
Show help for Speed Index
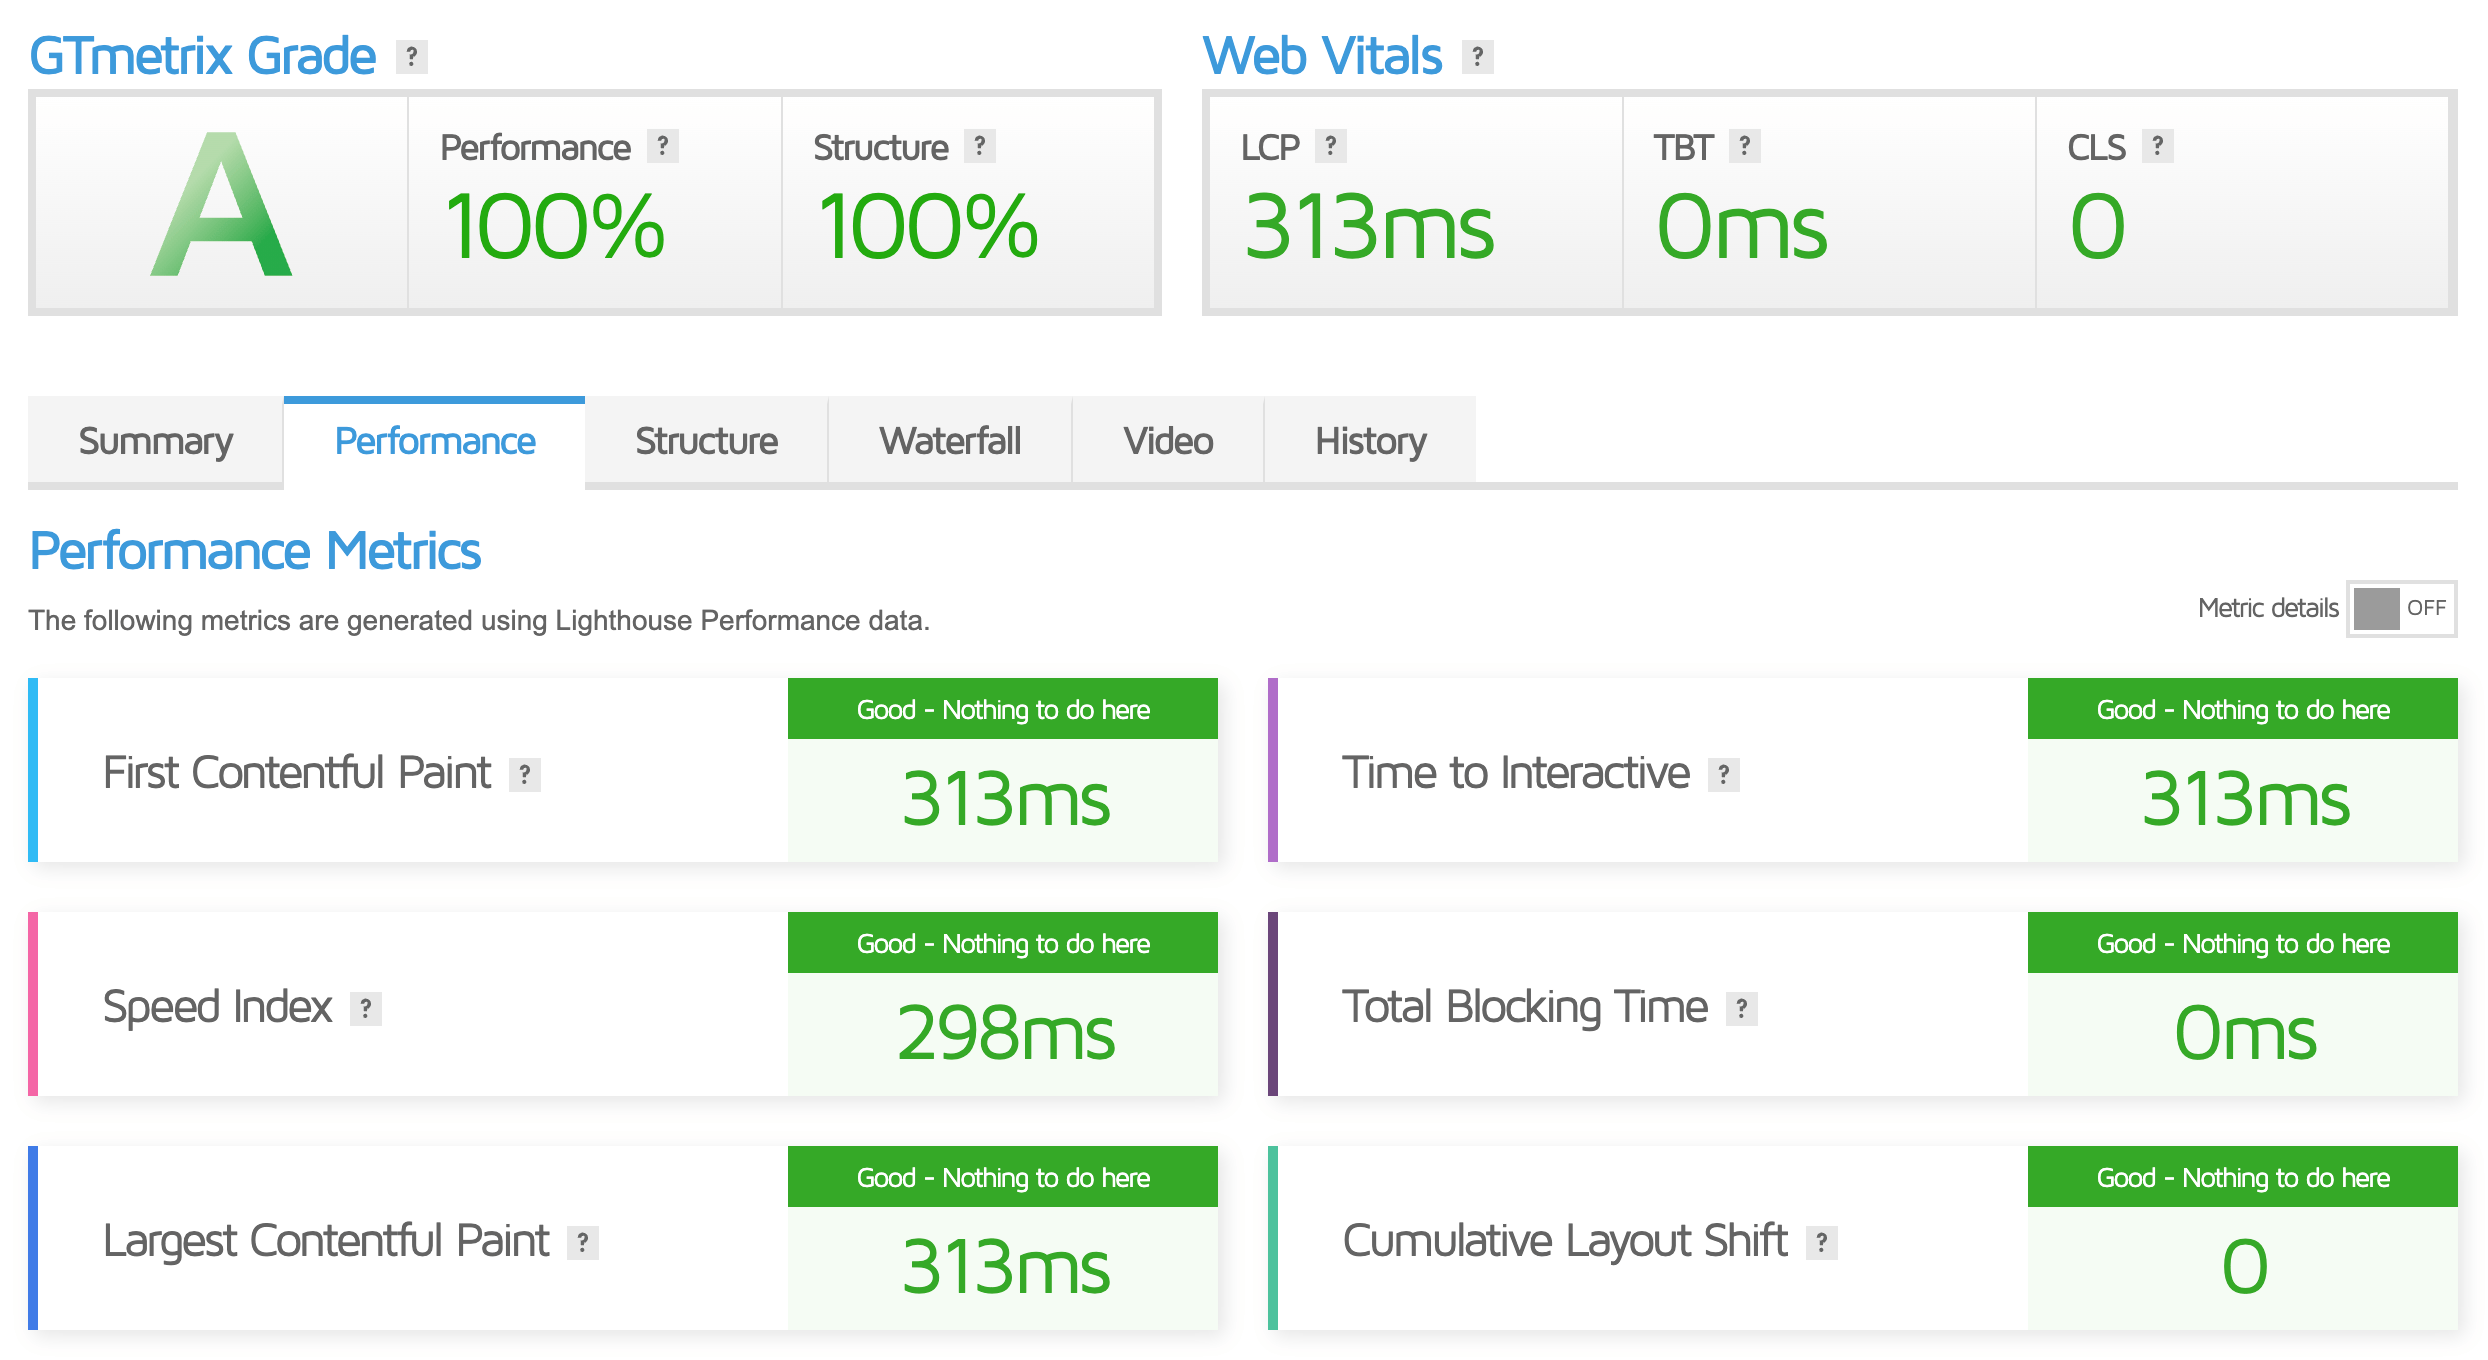(x=366, y=1009)
